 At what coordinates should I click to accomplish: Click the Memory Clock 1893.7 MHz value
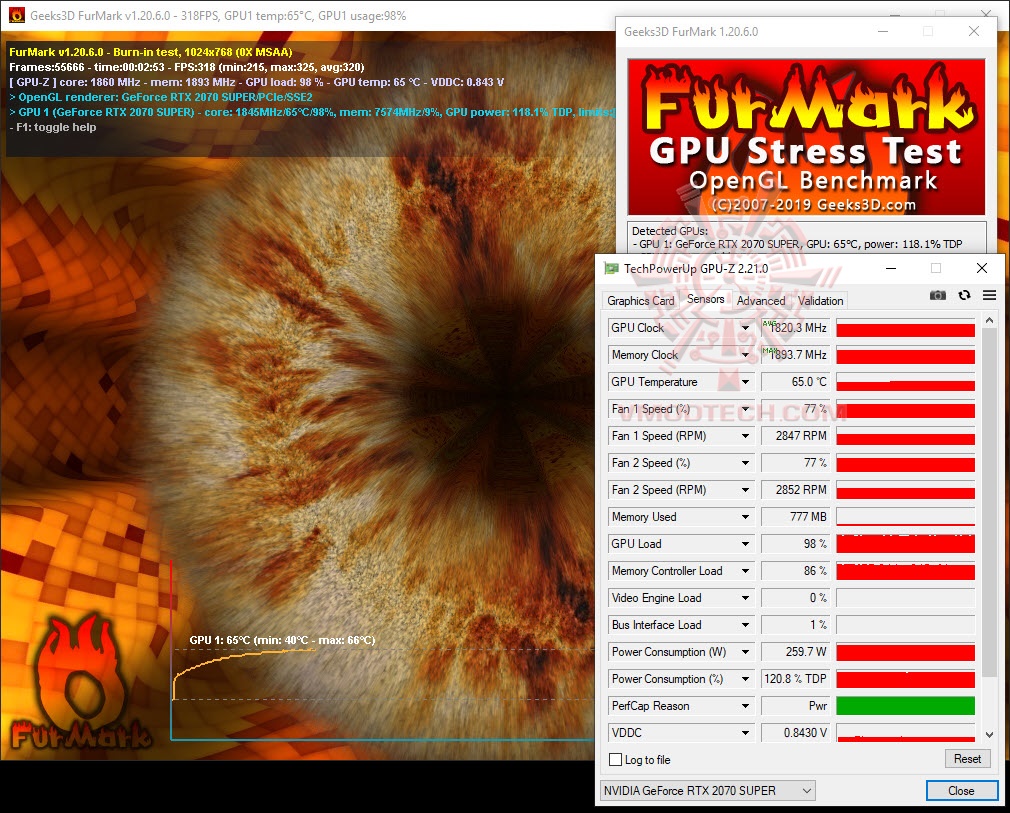tap(796, 355)
